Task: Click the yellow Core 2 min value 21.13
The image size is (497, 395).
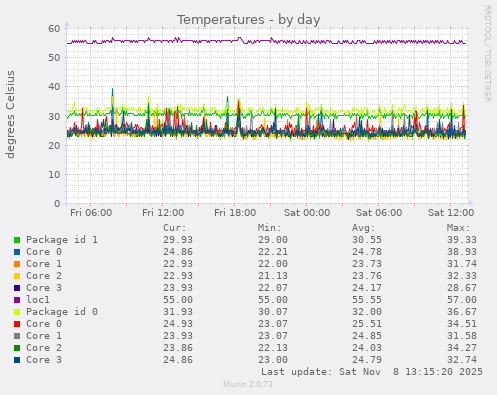Action: coord(273,276)
